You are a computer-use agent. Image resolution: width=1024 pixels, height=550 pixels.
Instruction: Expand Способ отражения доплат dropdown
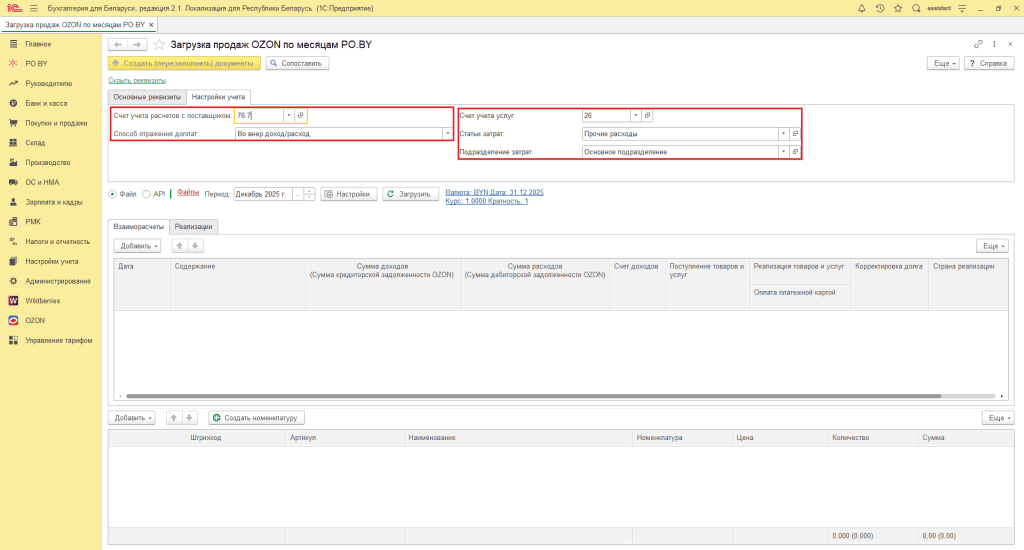tap(447, 133)
